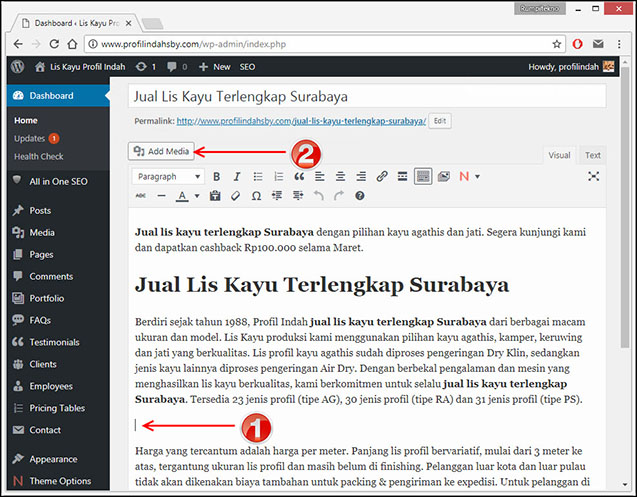Image resolution: width=637 pixels, height=497 pixels.
Task: Open Home under Dashboard
Action: (x=26, y=120)
